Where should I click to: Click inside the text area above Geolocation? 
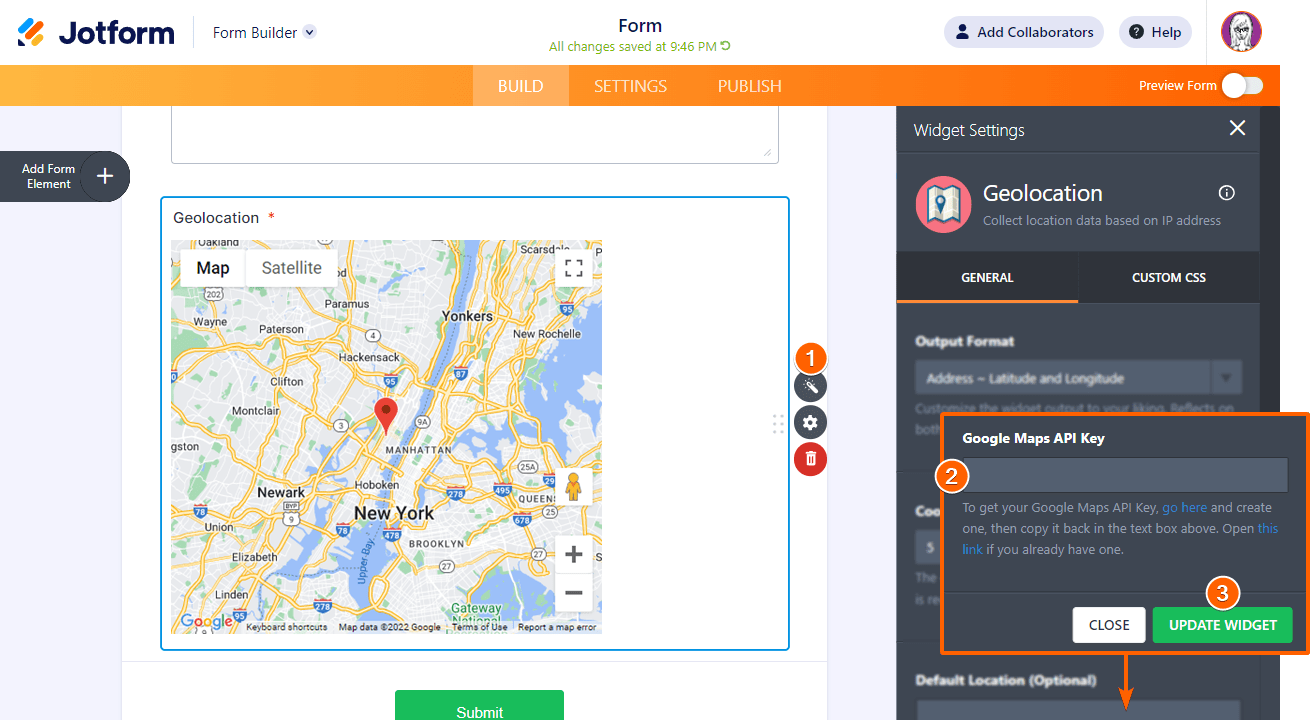click(x=475, y=135)
